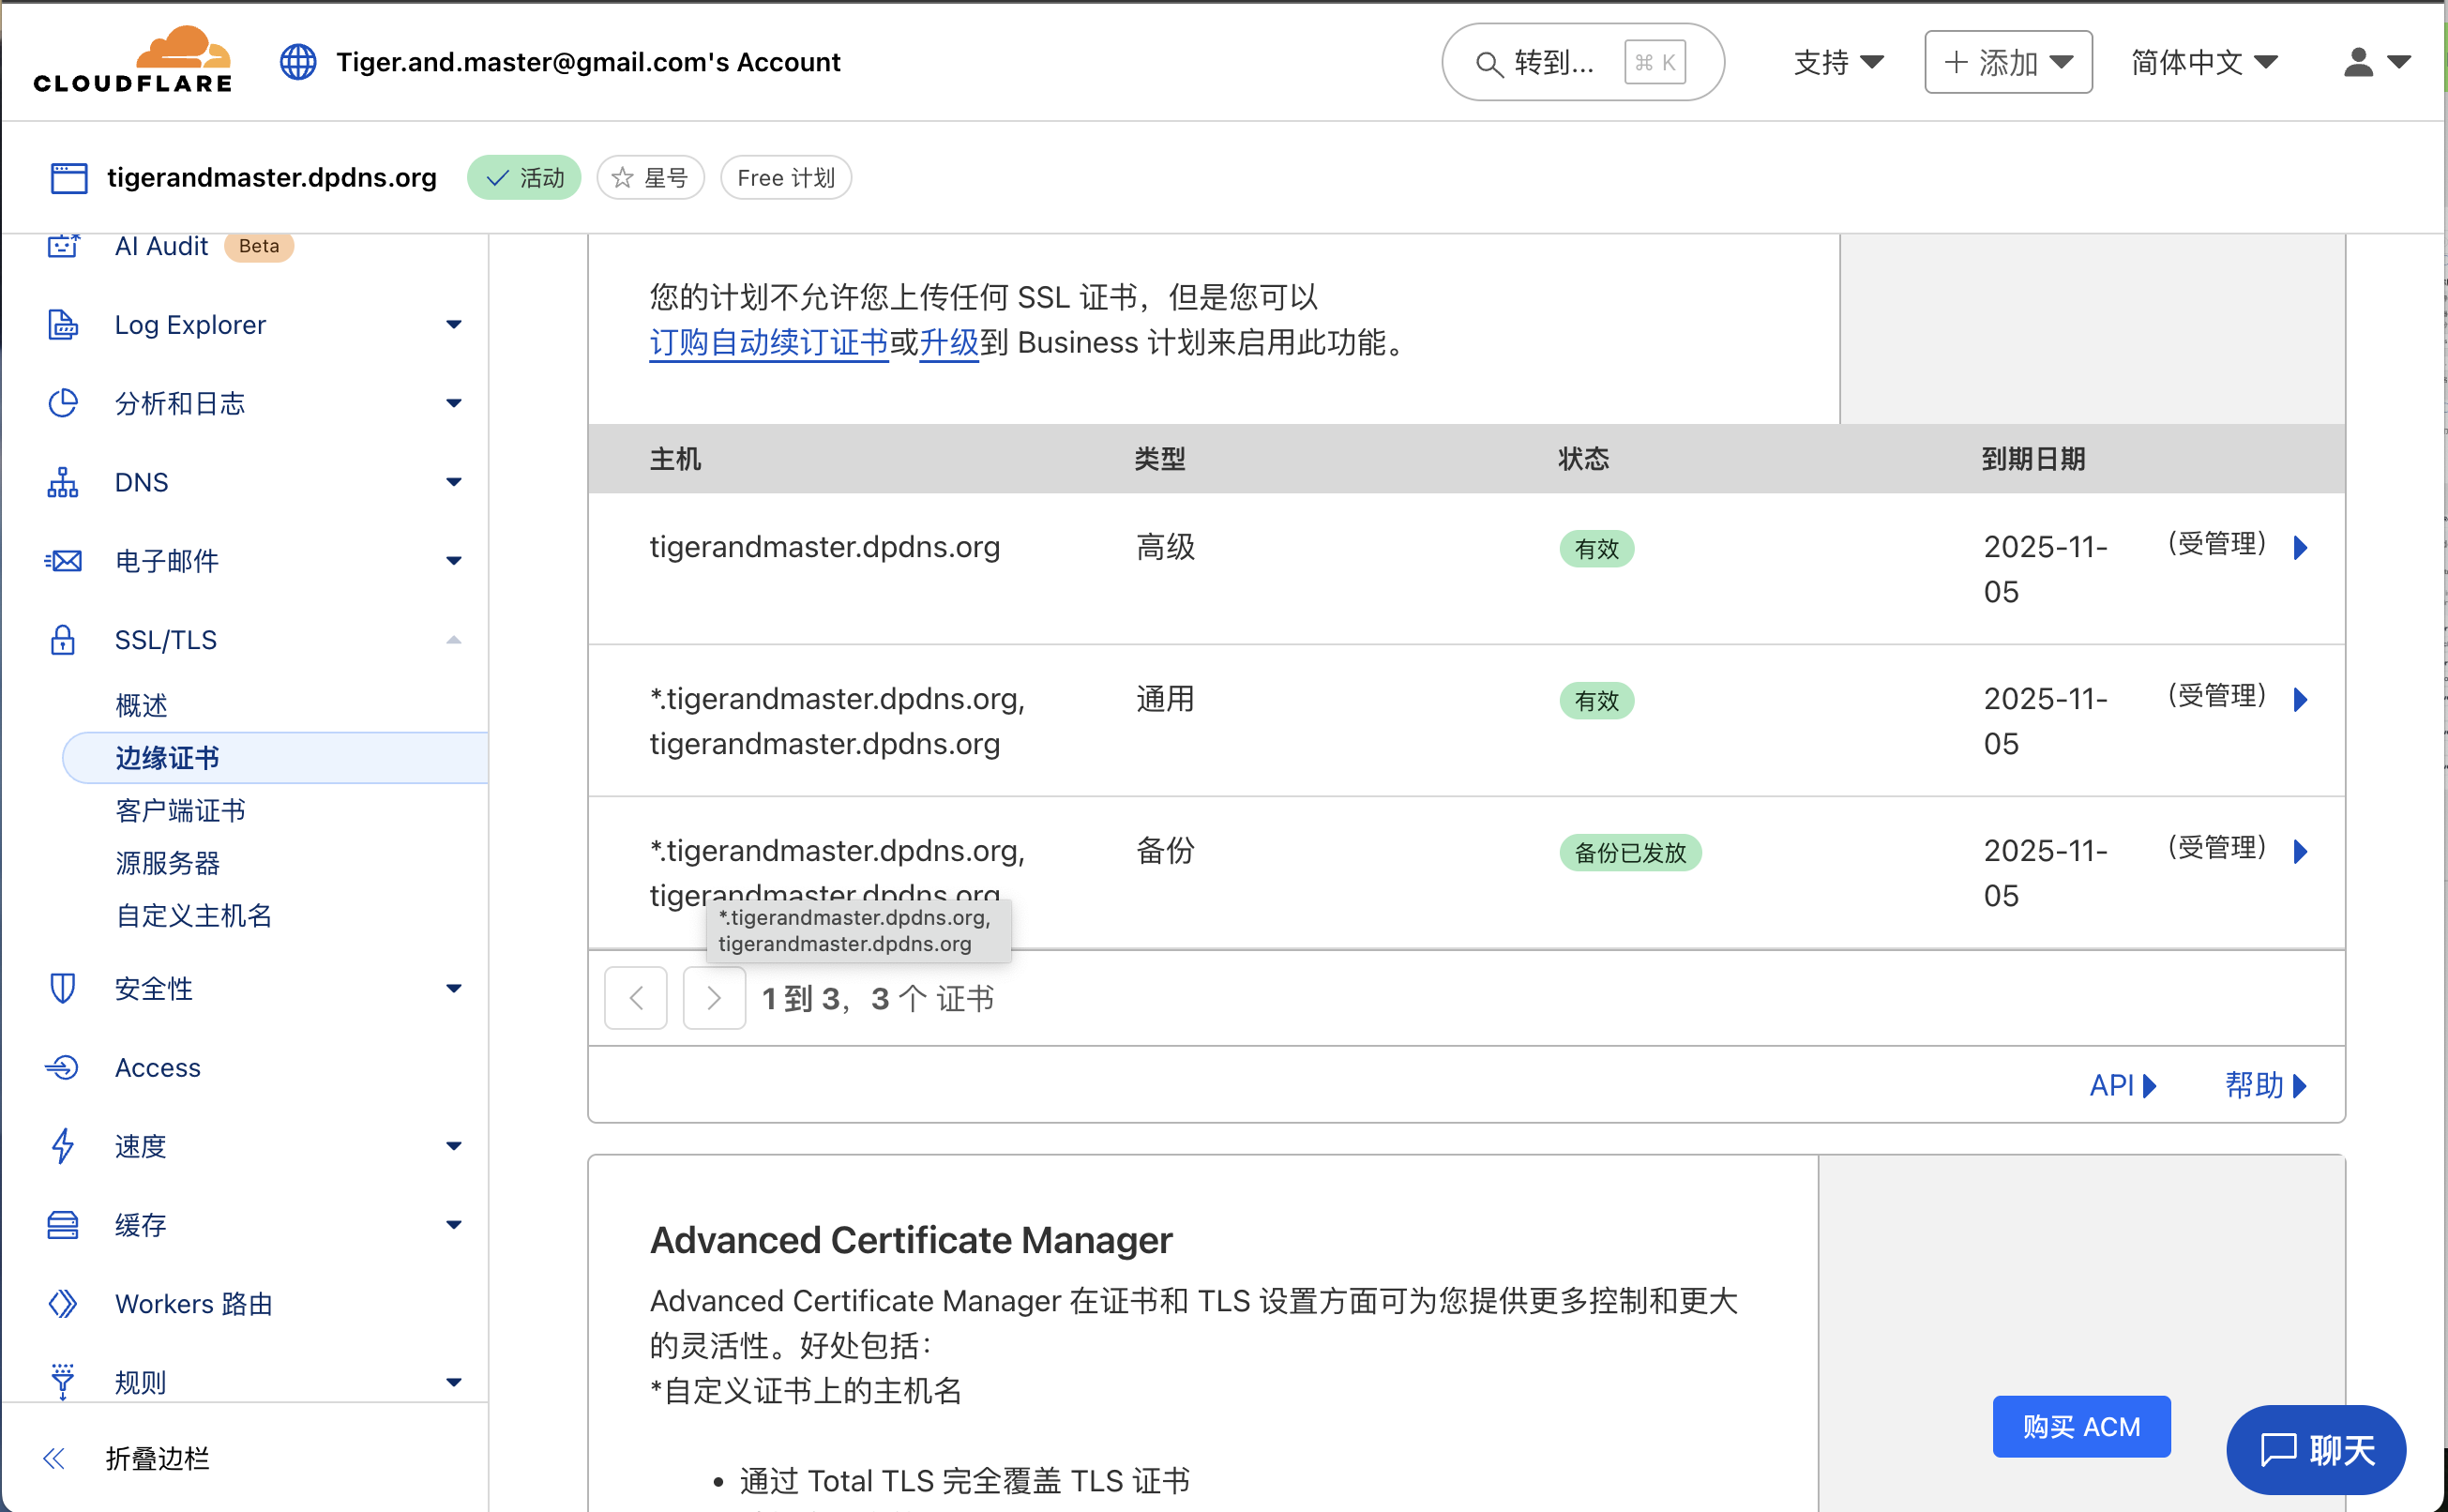
Task: Click the 分析和日志 pie chart icon
Action: (63, 403)
